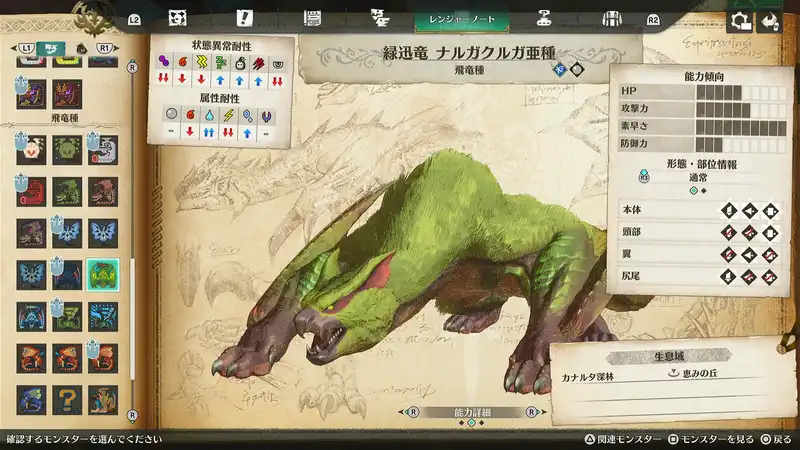This screenshot has height=450, width=800.
Task: Open the exclamation mark tab in top bar
Action: tap(244, 18)
